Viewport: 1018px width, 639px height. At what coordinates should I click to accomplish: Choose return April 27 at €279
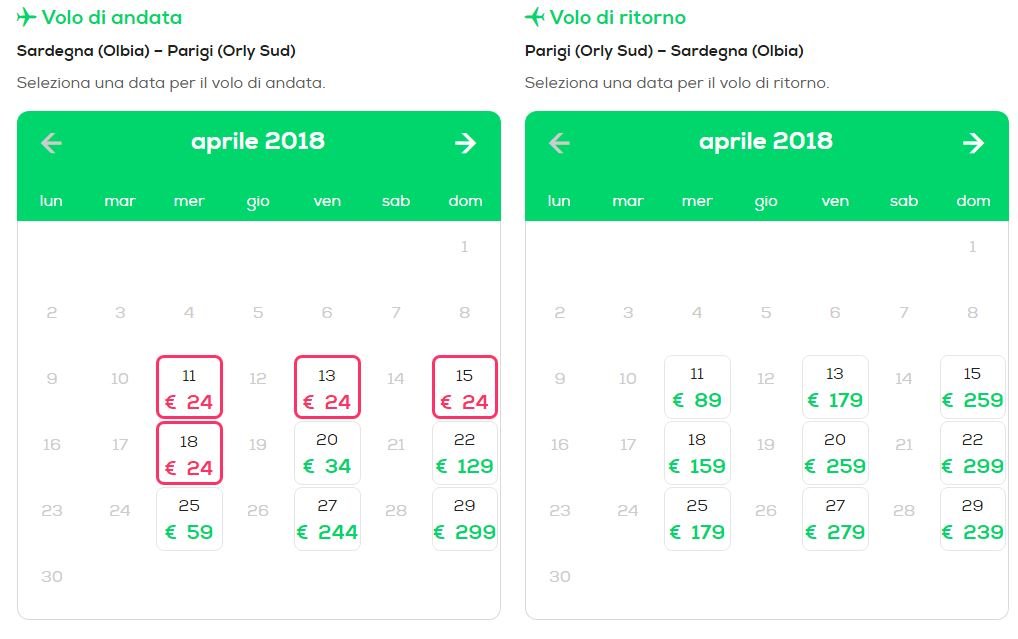tap(835, 520)
